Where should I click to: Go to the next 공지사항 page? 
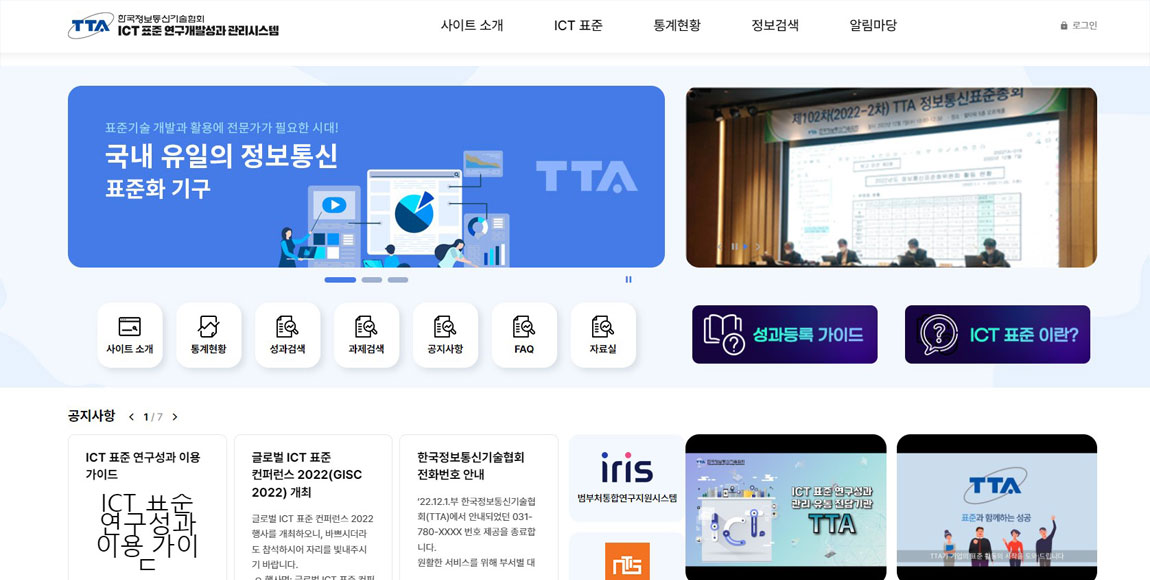point(175,417)
